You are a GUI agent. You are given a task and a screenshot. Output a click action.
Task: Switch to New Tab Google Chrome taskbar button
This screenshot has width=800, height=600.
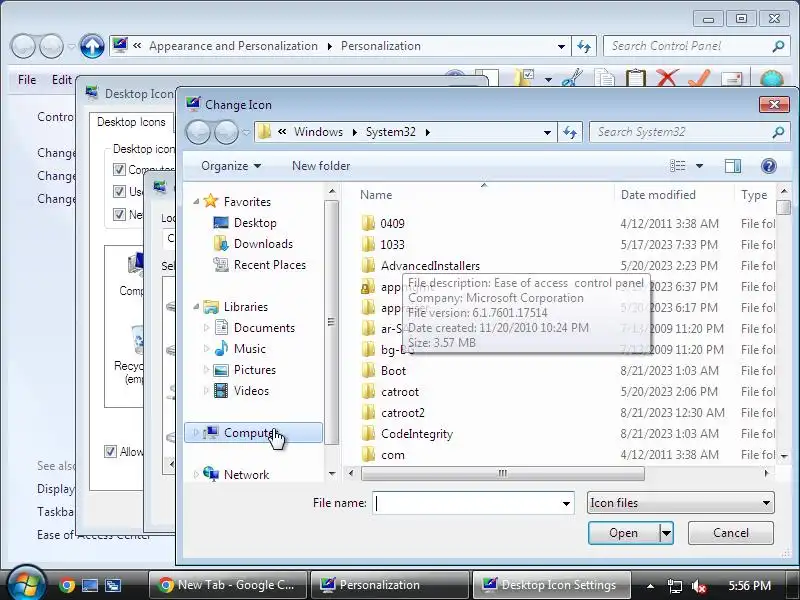pos(228,585)
